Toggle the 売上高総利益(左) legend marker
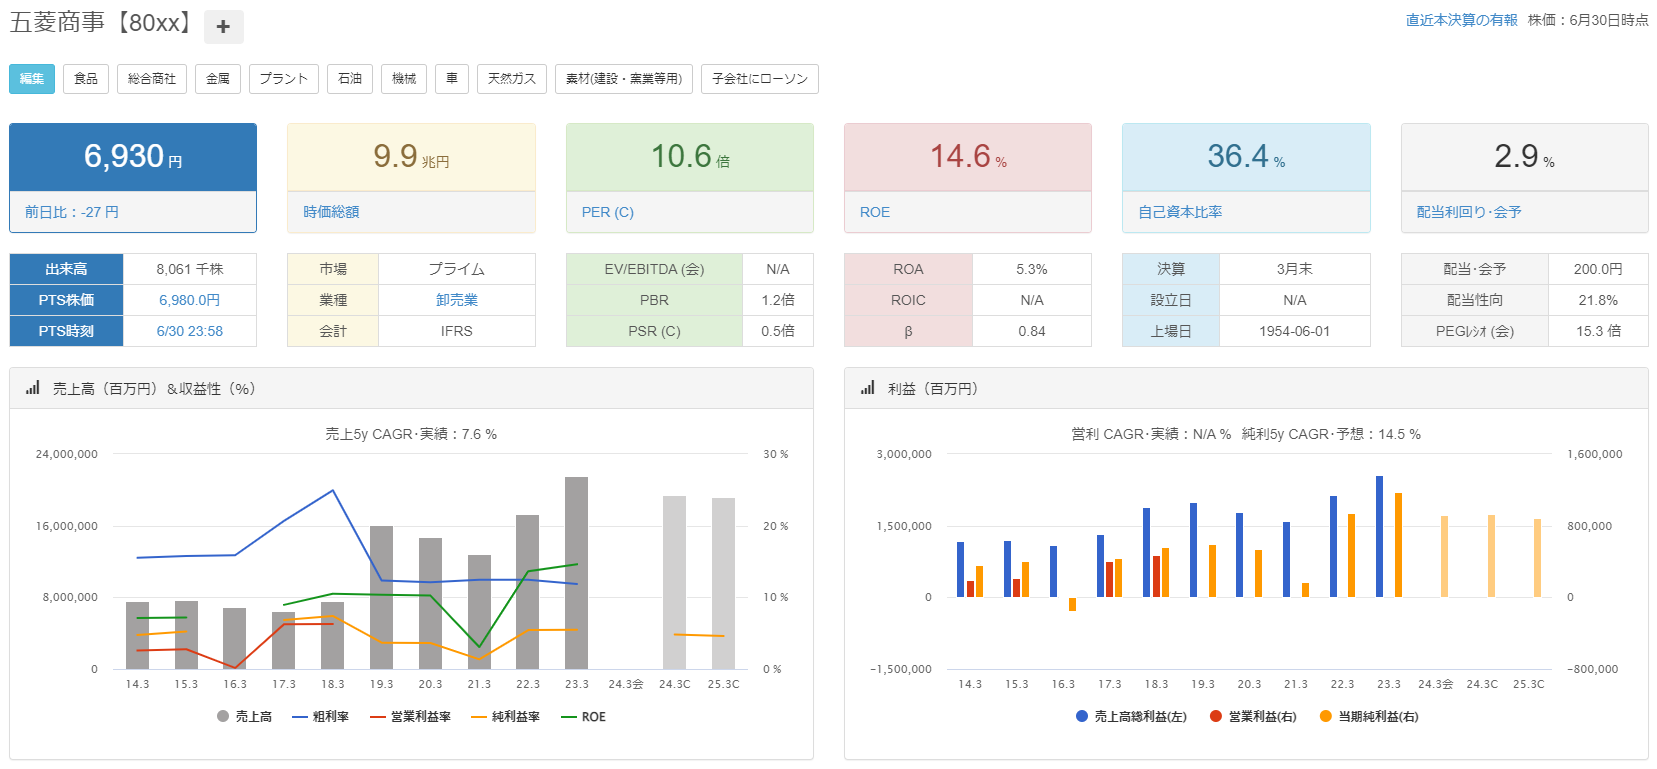 pos(1131,717)
